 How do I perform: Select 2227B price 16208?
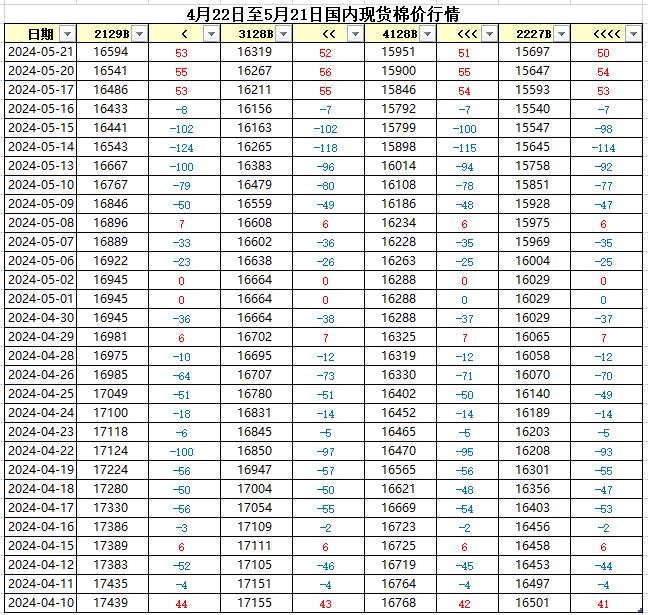point(532,451)
